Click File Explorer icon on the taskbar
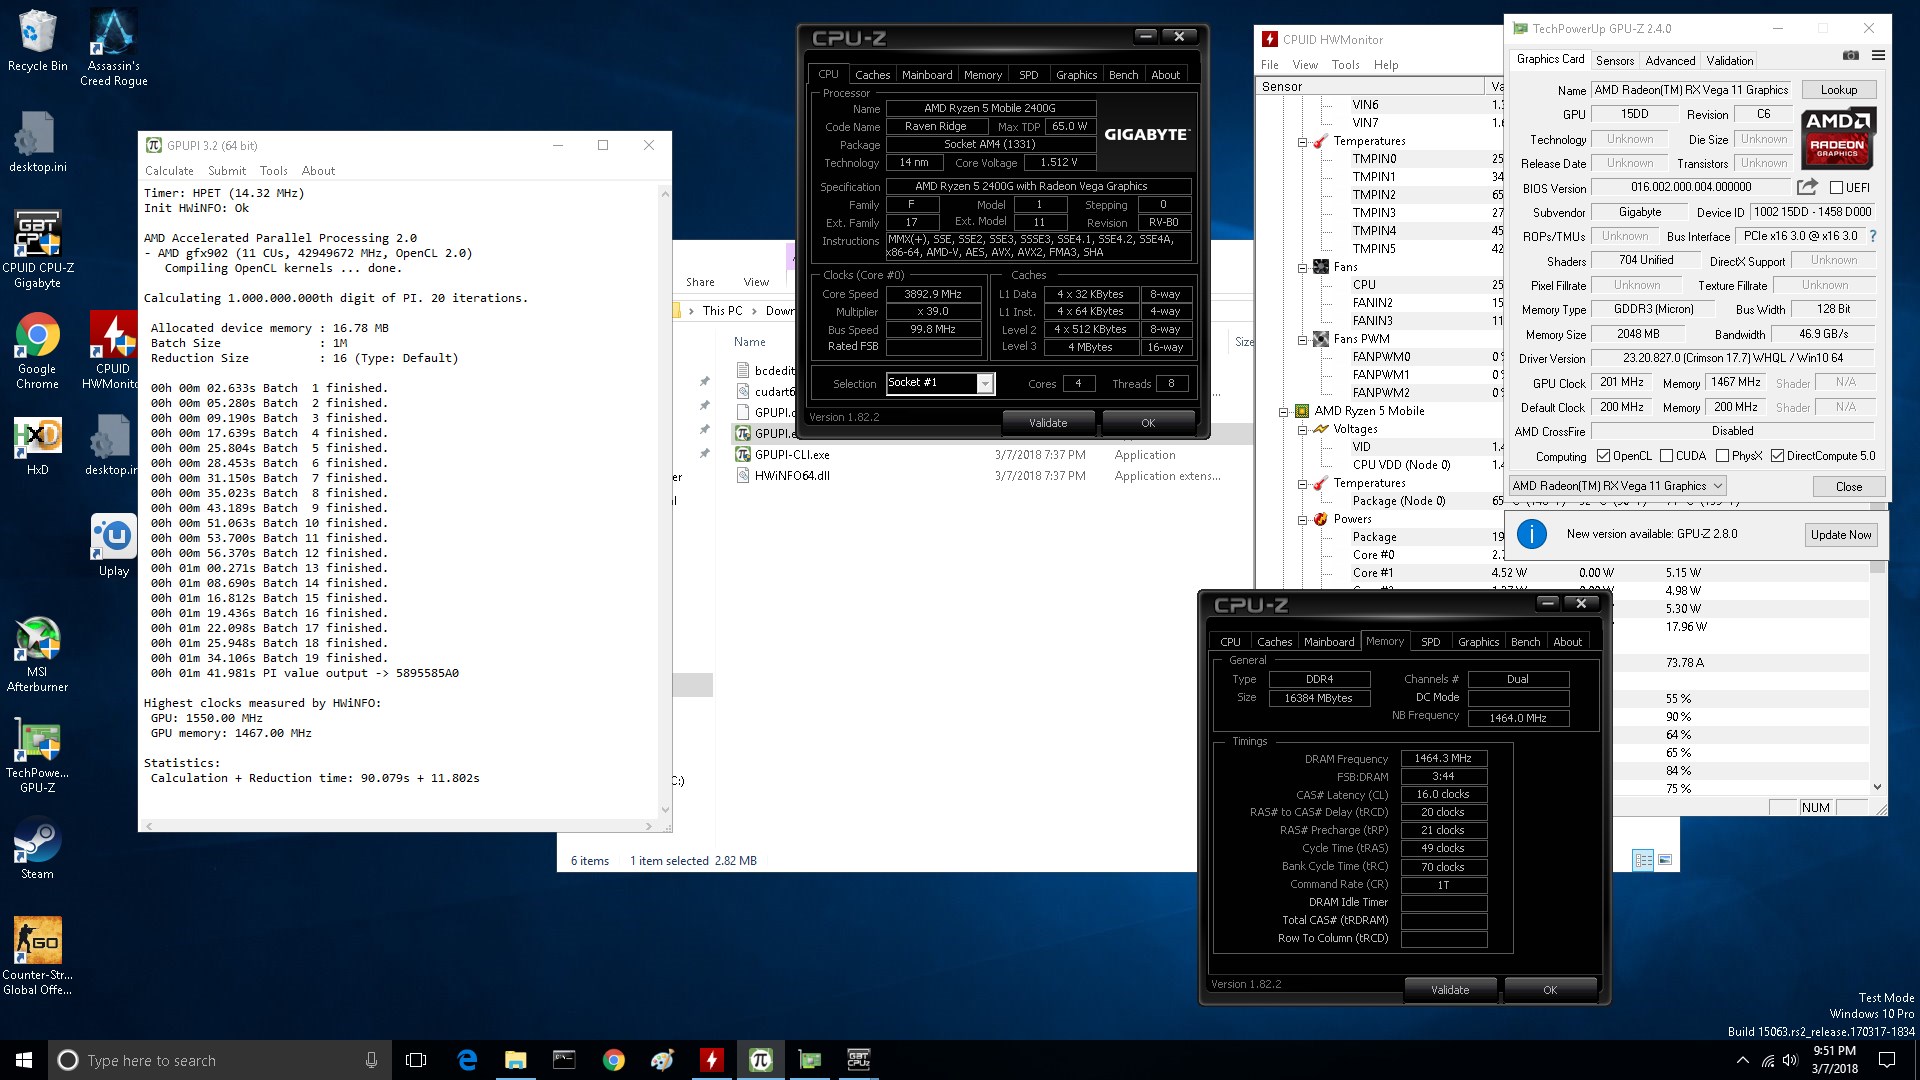Viewport: 1920px width, 1080px height. (515, 1060)
